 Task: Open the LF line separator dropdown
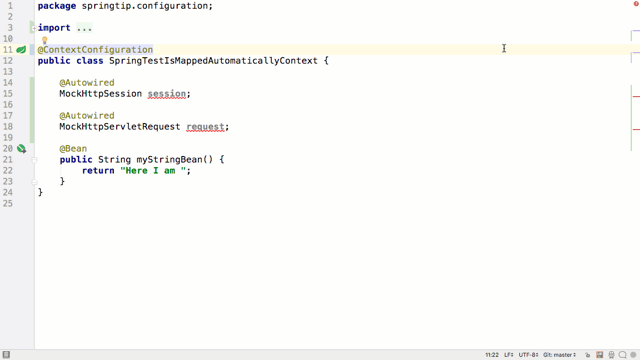(x=509, y=355)
